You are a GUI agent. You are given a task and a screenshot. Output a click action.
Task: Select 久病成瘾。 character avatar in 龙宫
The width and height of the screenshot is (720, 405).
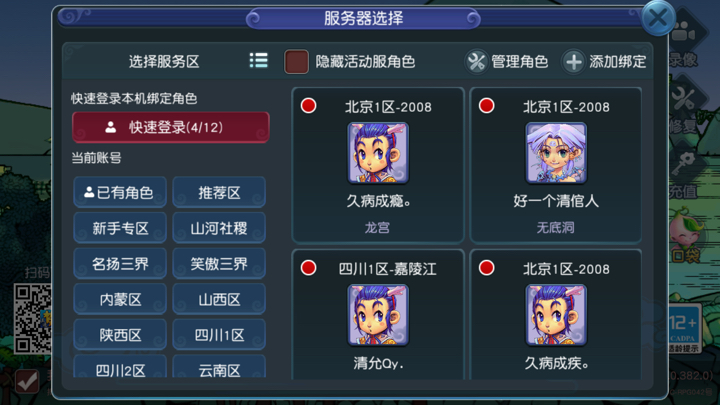tap(378, 153)
